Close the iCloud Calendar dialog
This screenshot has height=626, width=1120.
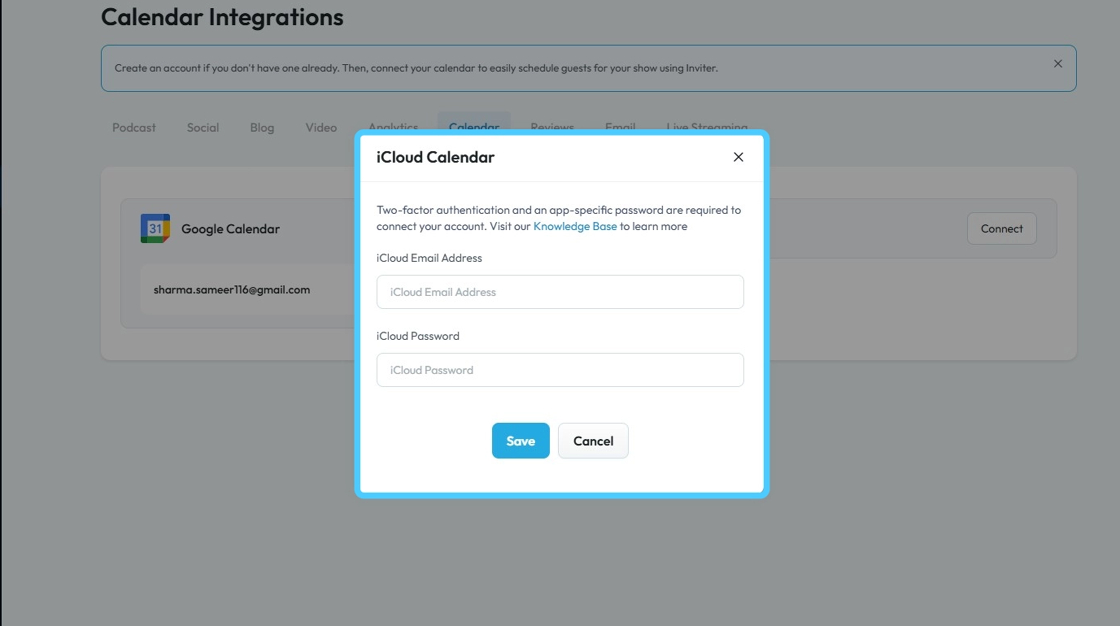pyautogui.click(x=738, y=157)
